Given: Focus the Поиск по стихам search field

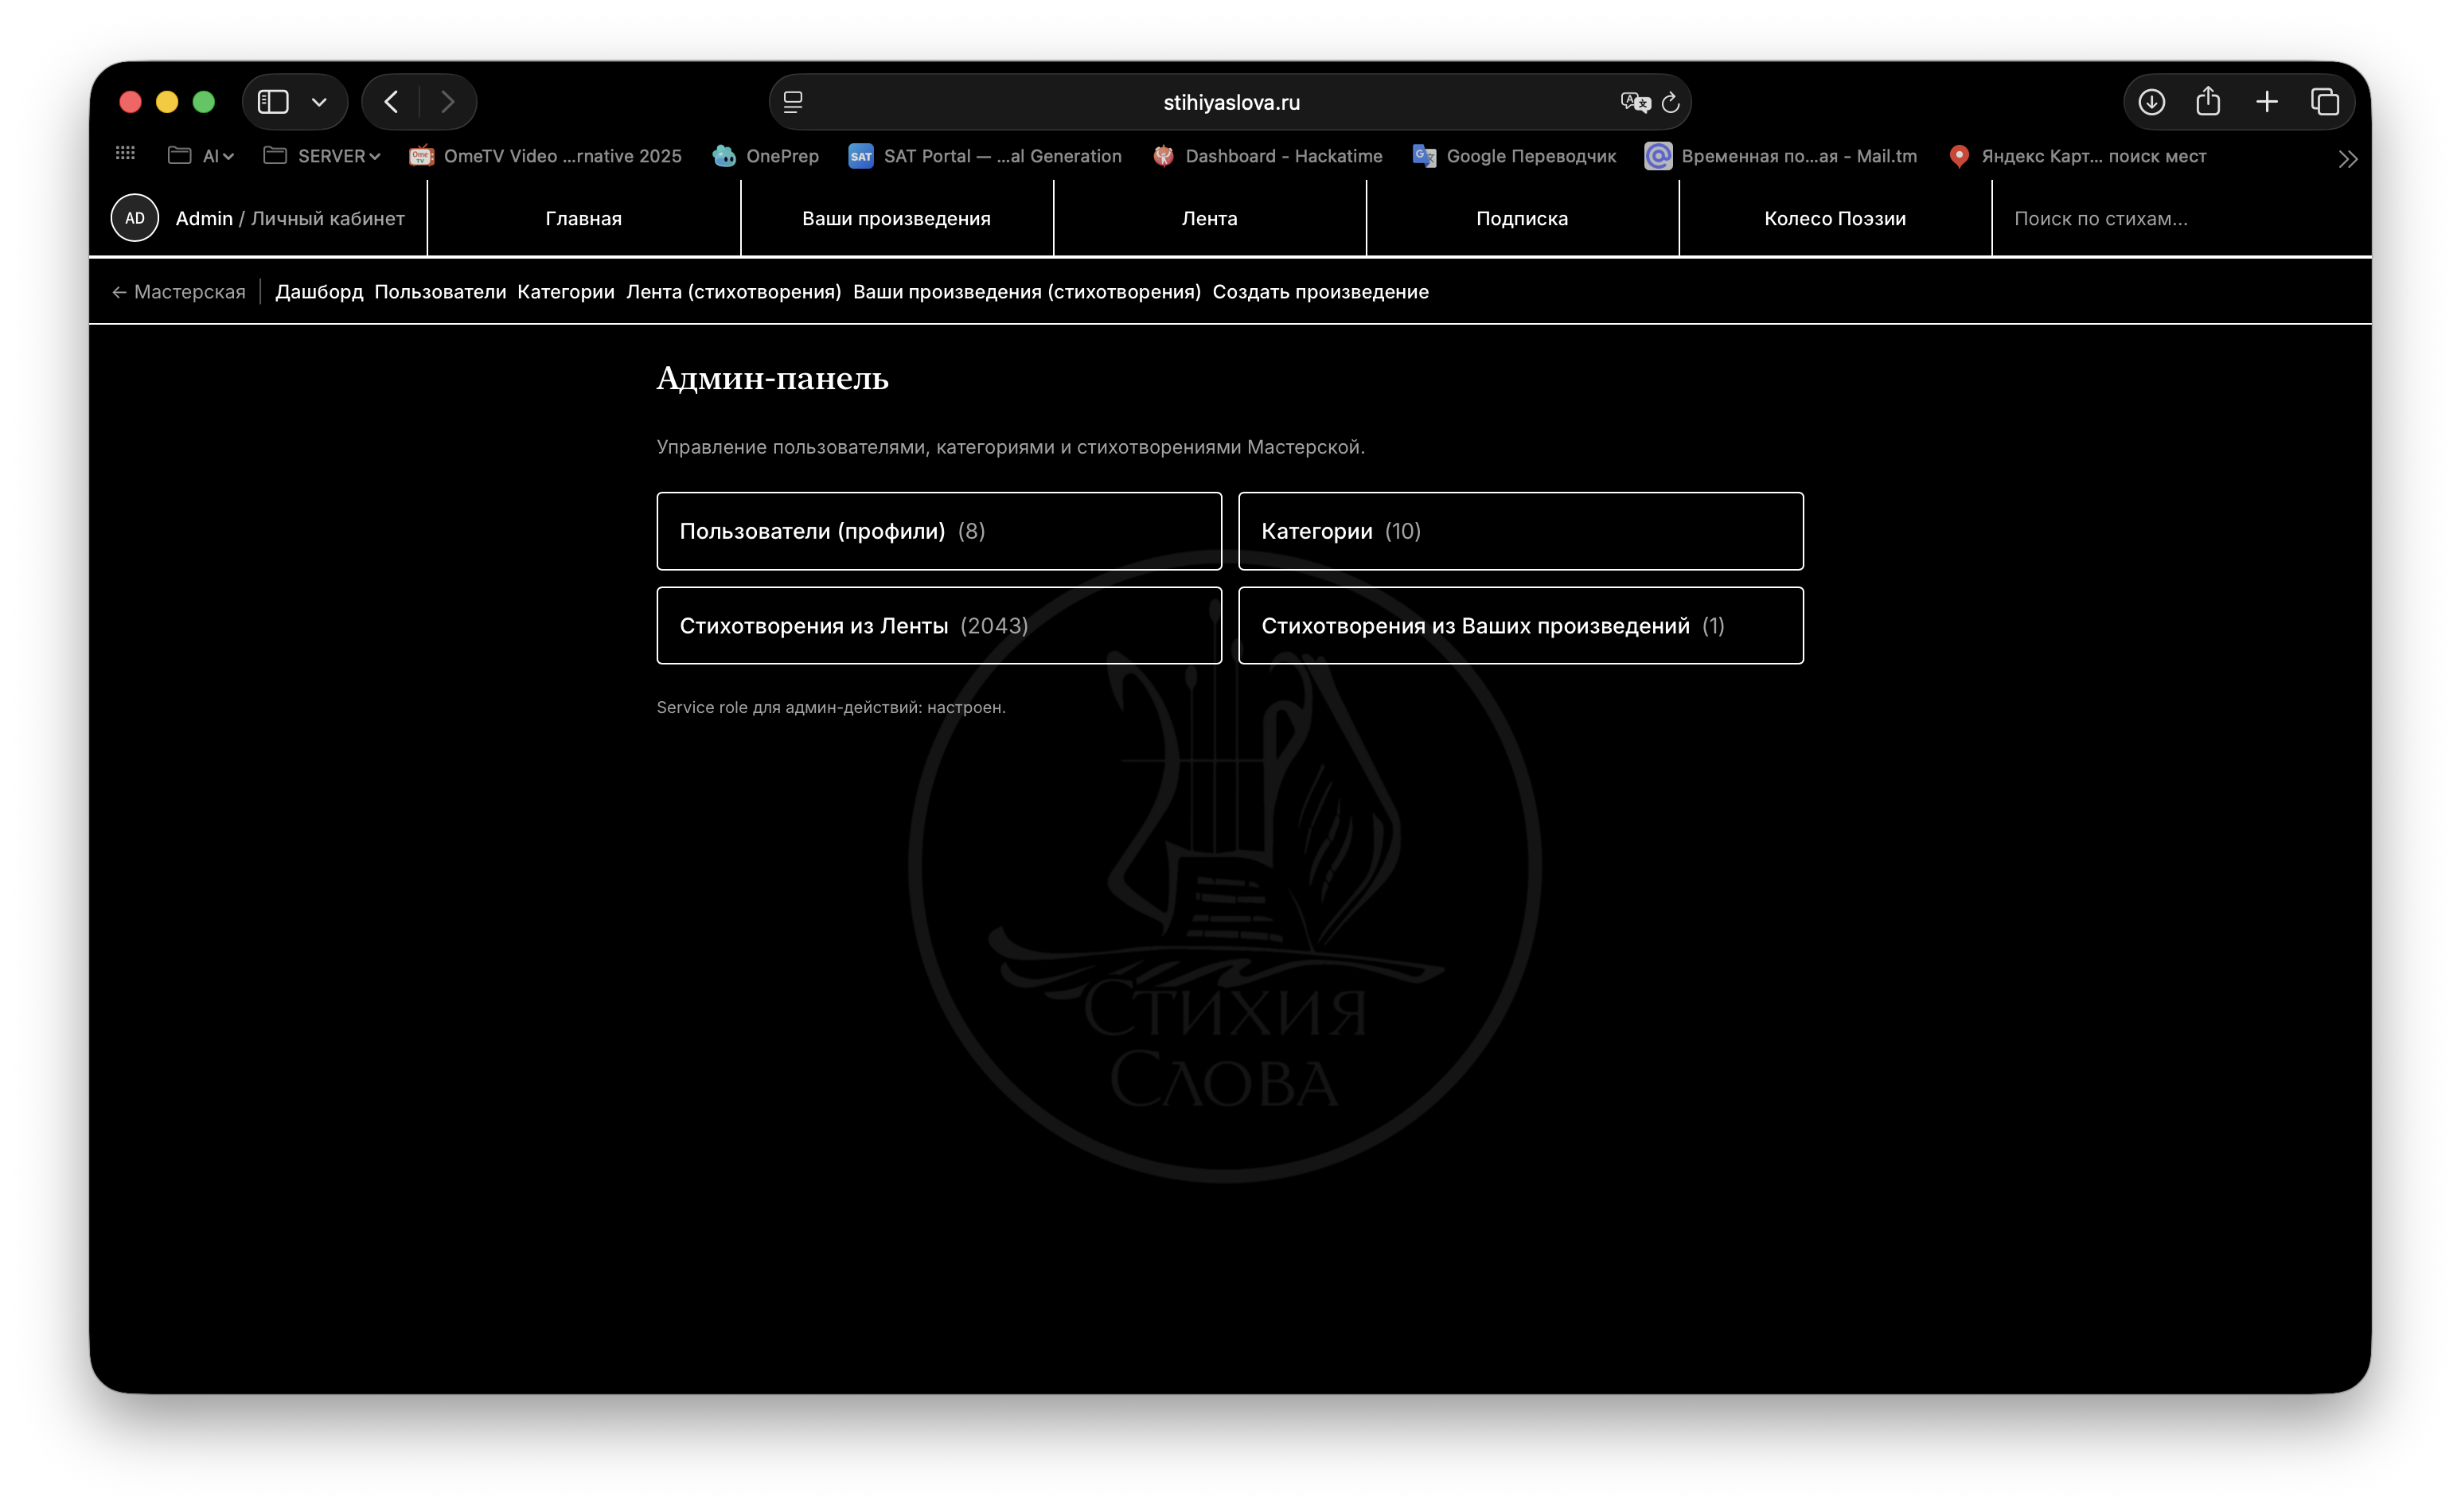Looking at the screenshot, I should point(2180,218).
